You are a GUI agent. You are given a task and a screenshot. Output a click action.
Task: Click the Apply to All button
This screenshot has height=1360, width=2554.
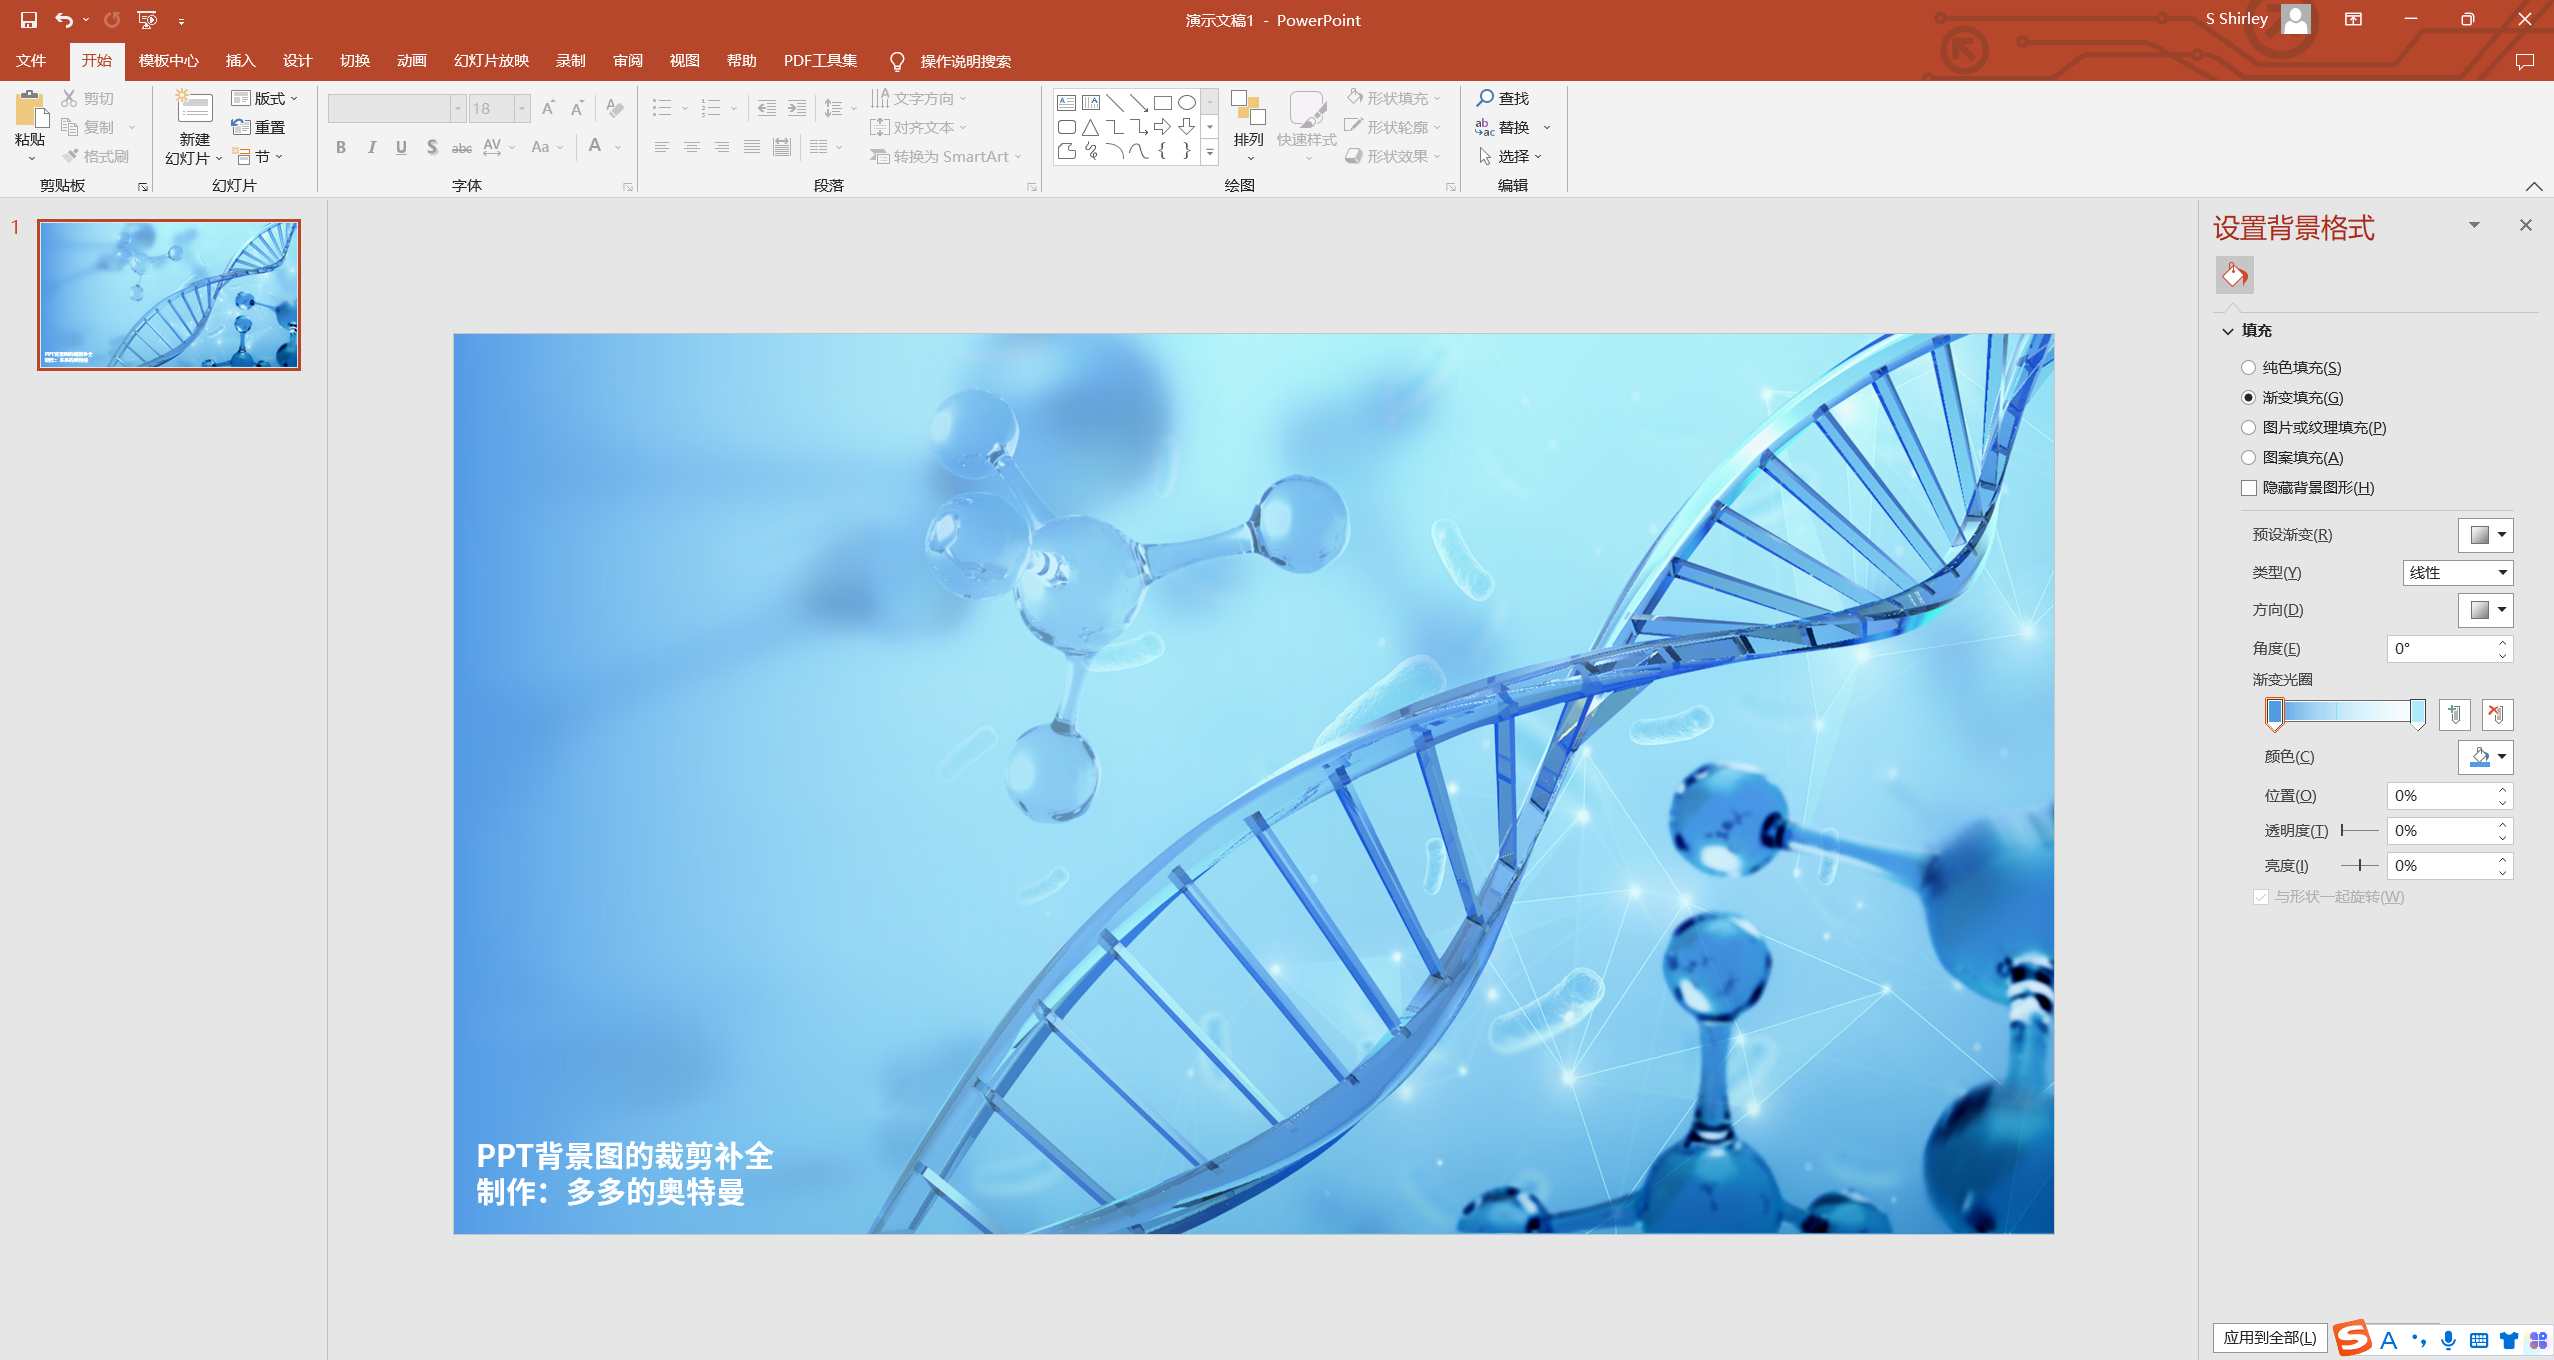pyautogui.click(x=2269, y=1337)
